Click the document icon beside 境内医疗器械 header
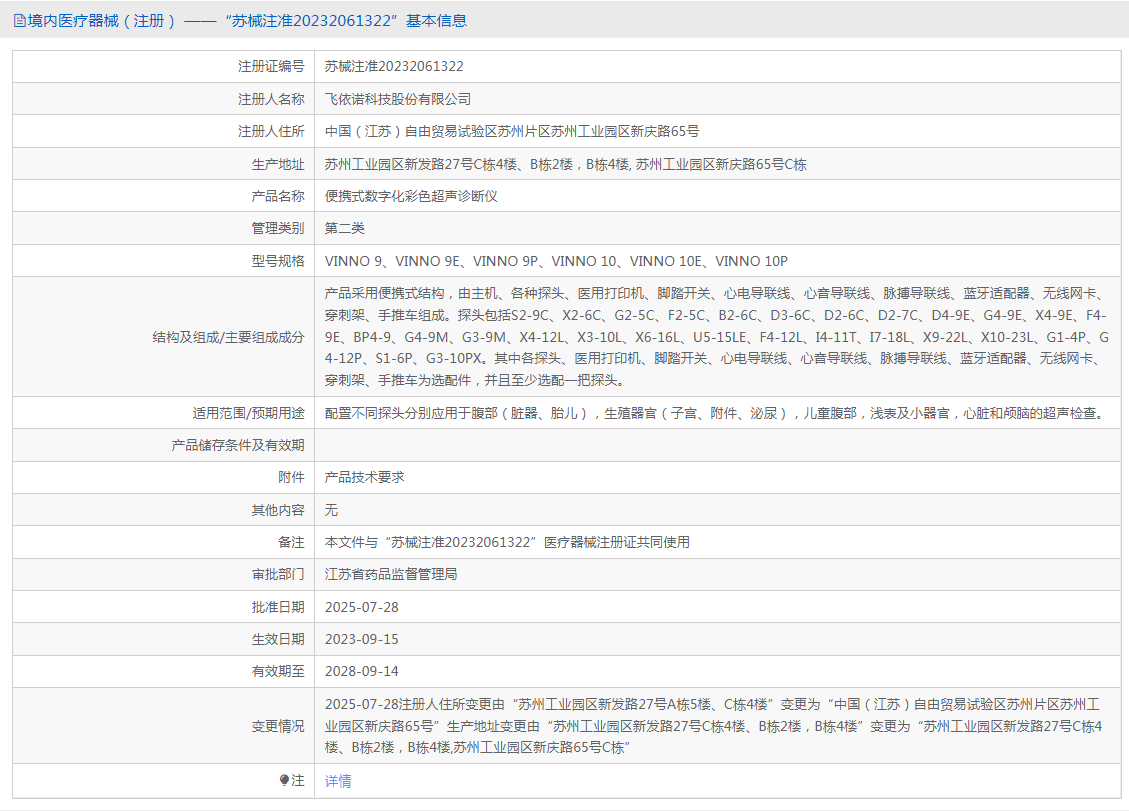This screenshot has width=1129, height=811. (19, 21)
